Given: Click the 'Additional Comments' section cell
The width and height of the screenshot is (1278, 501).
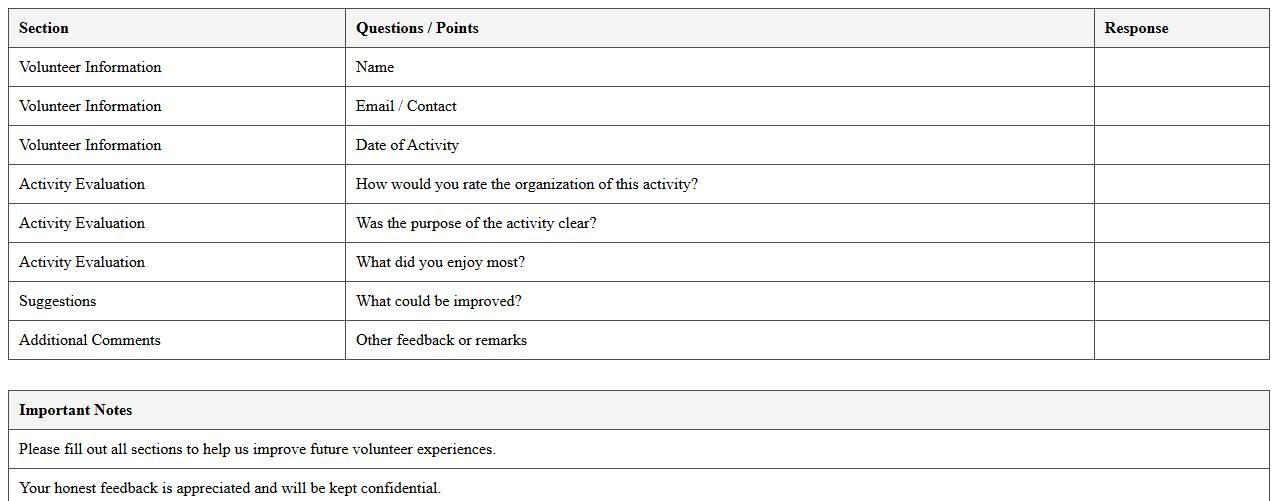Looking at the screenshot, I should pos(90,340).
